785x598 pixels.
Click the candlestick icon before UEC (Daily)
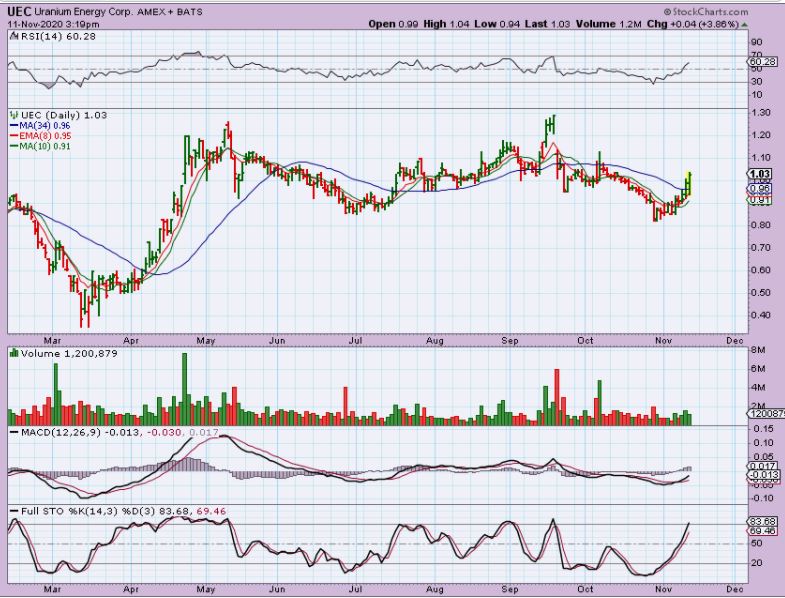point(14,115)
